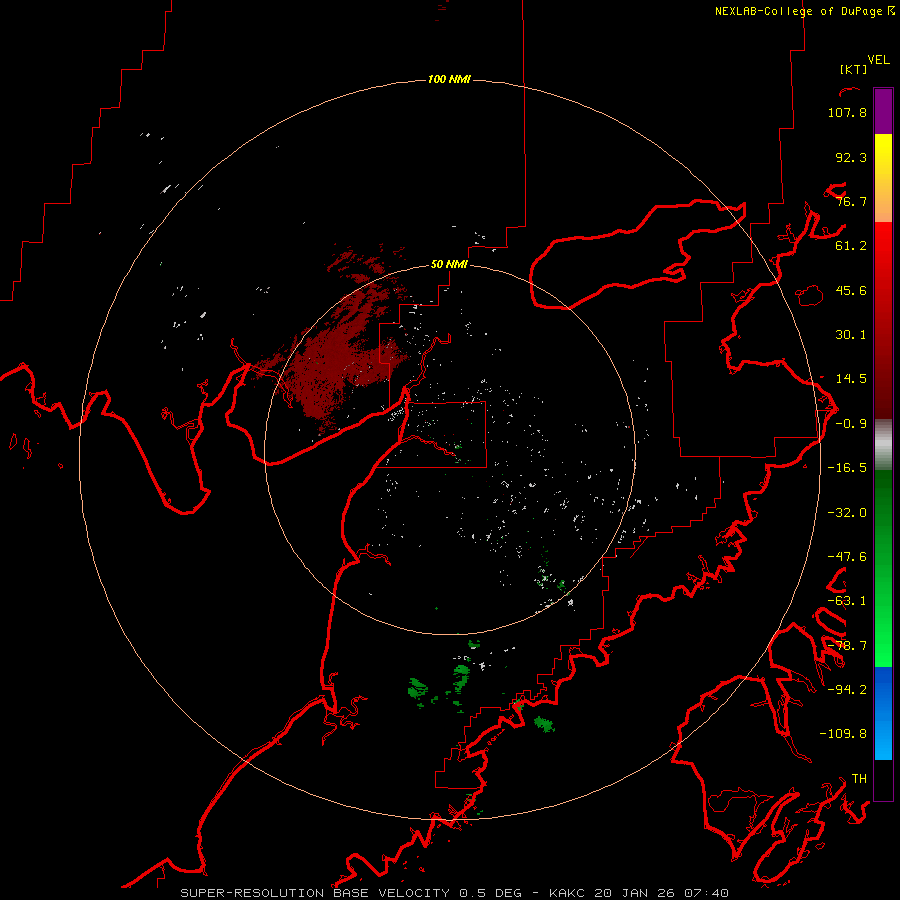Viewport: 900px width, 900px height.
Task: Click the bright green segment of the color bar
Action: 883,568
